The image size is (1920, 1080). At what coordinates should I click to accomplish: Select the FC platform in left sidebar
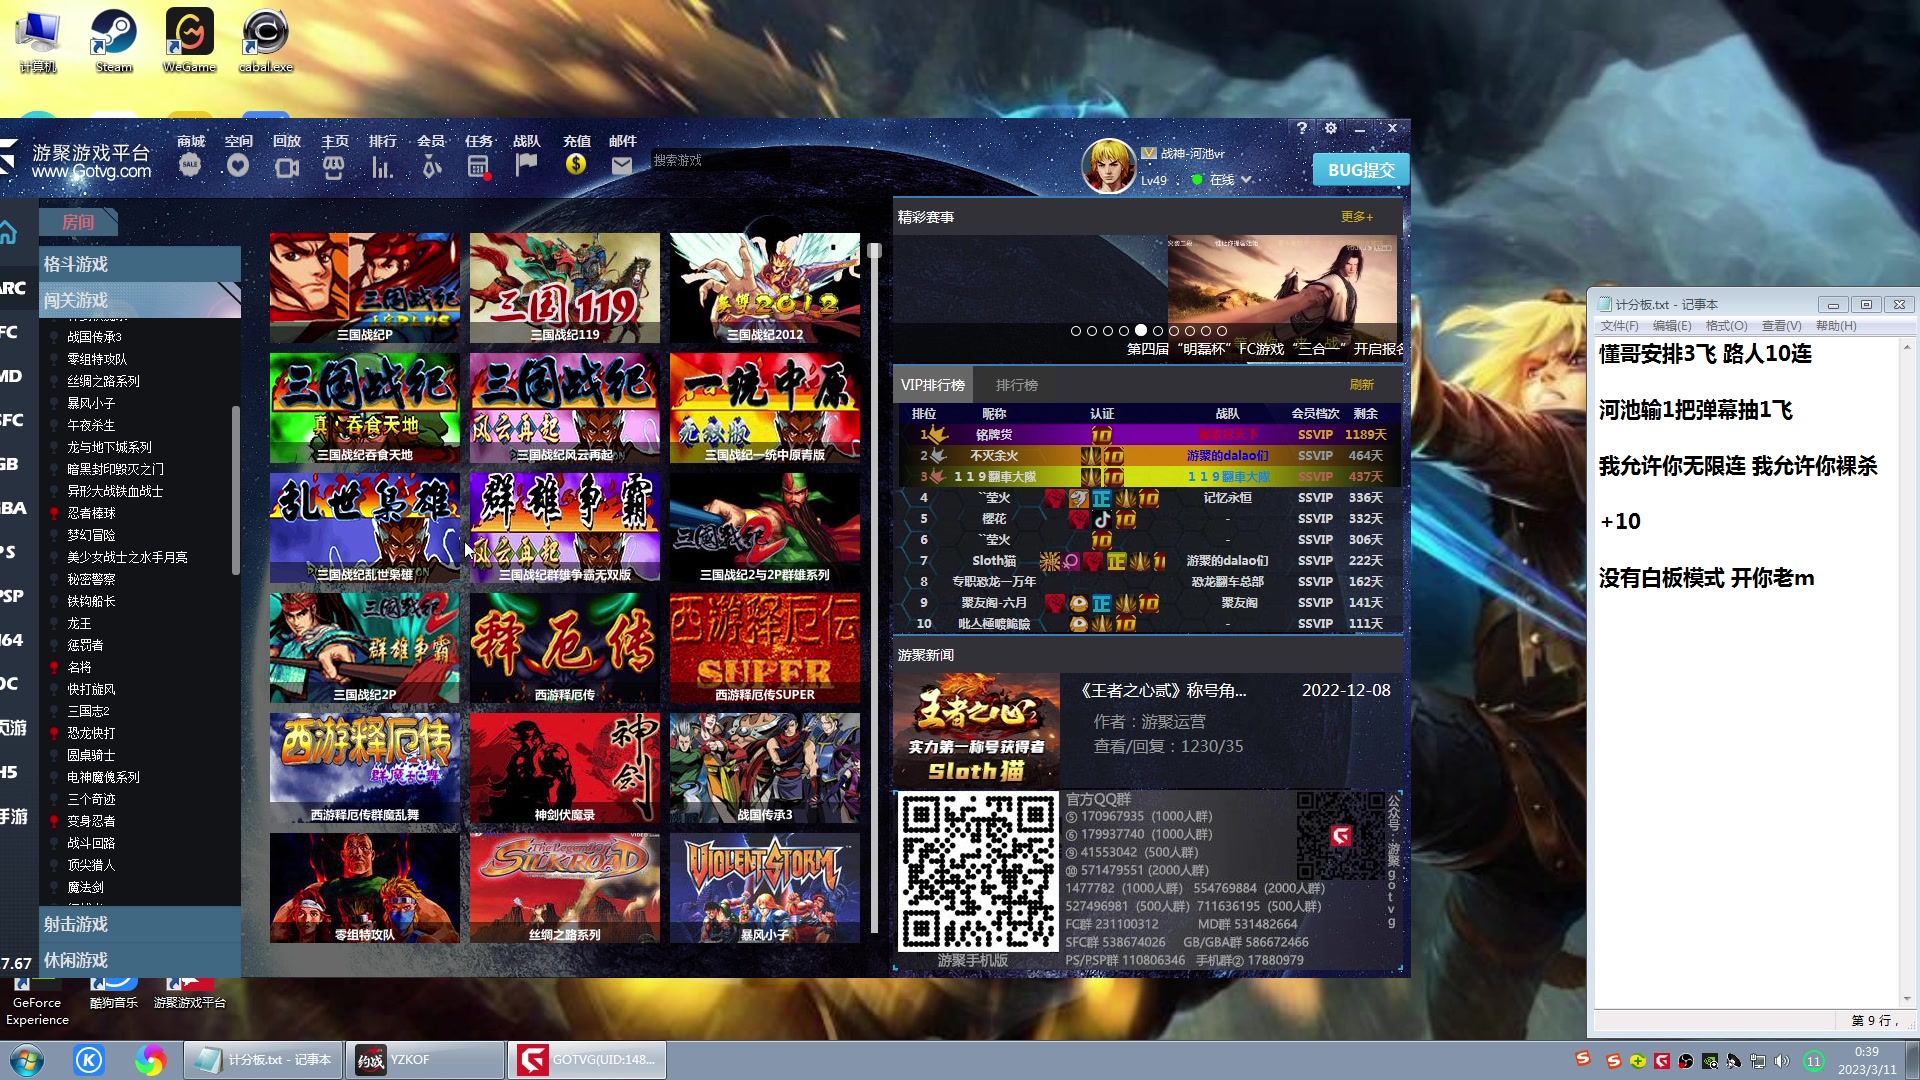click(x=10, y=332)
